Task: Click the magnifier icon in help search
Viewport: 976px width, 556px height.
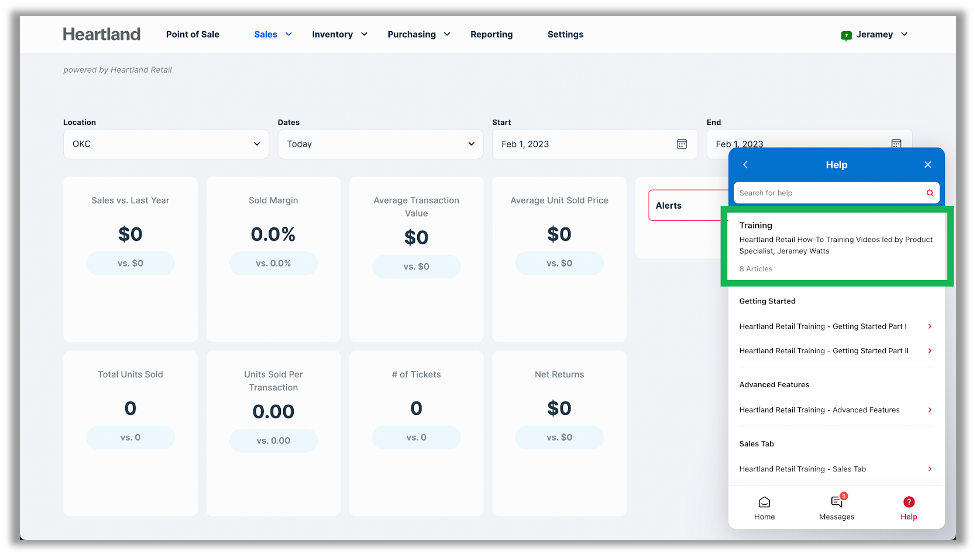Action: [930, 193]
